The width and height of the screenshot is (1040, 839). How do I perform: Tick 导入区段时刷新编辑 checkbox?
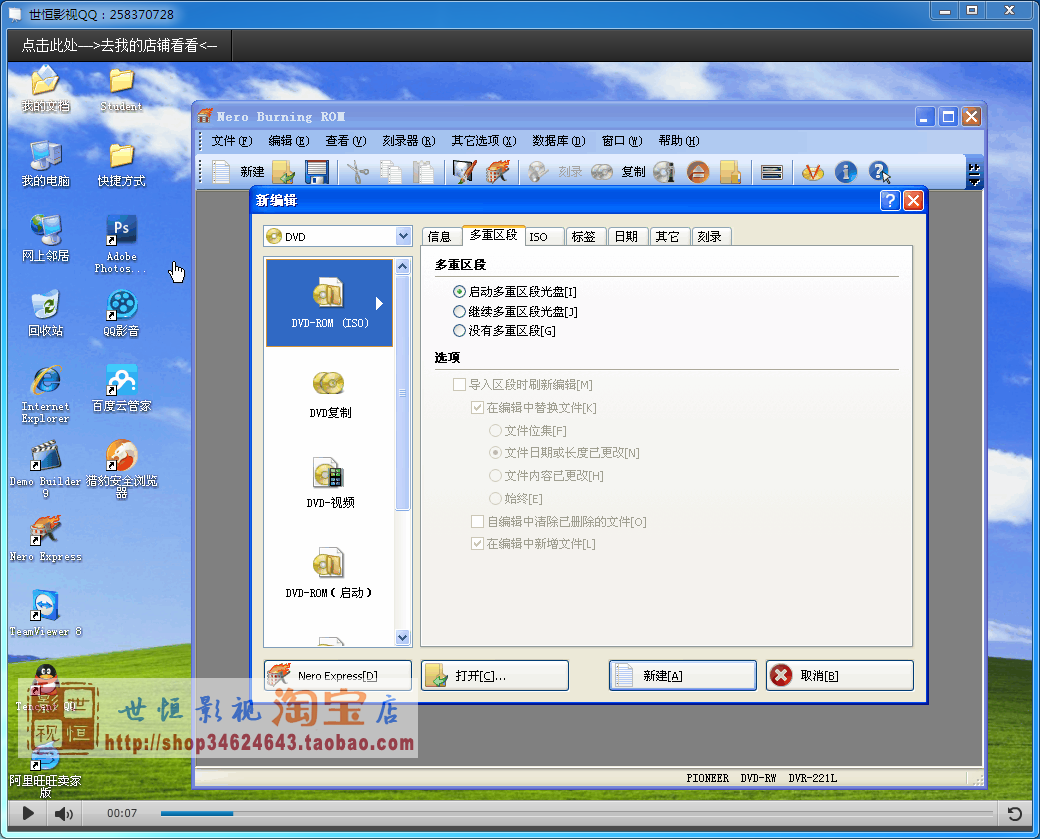coord(459,384)
